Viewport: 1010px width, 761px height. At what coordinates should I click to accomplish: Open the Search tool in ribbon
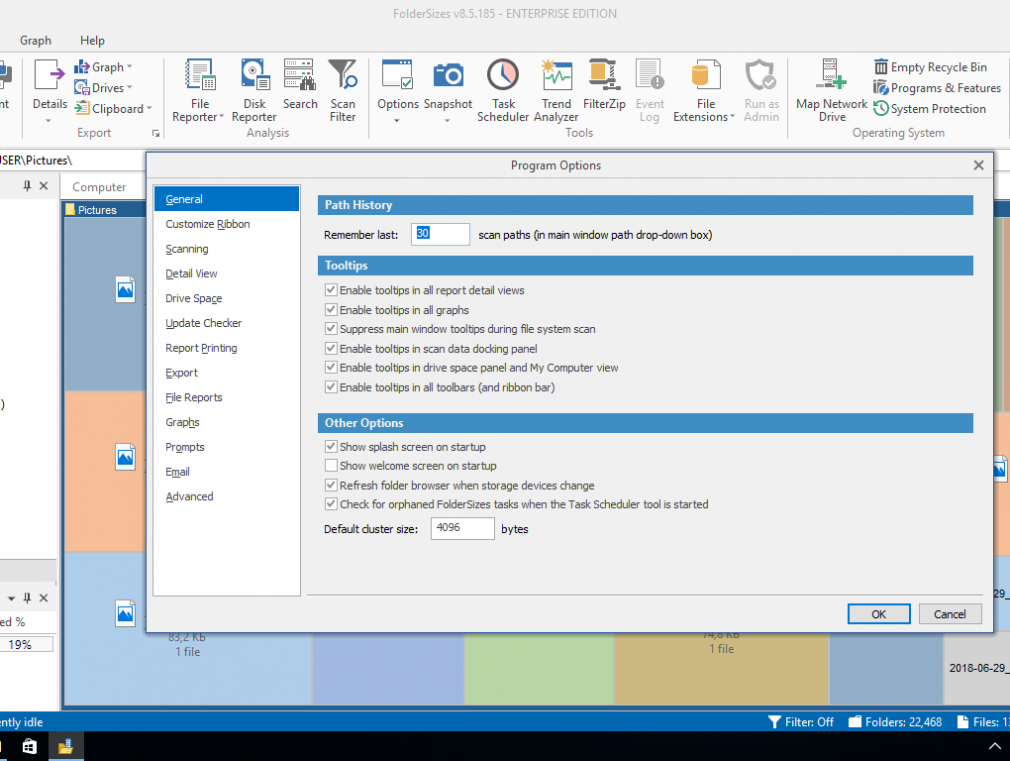pos(300,84)
